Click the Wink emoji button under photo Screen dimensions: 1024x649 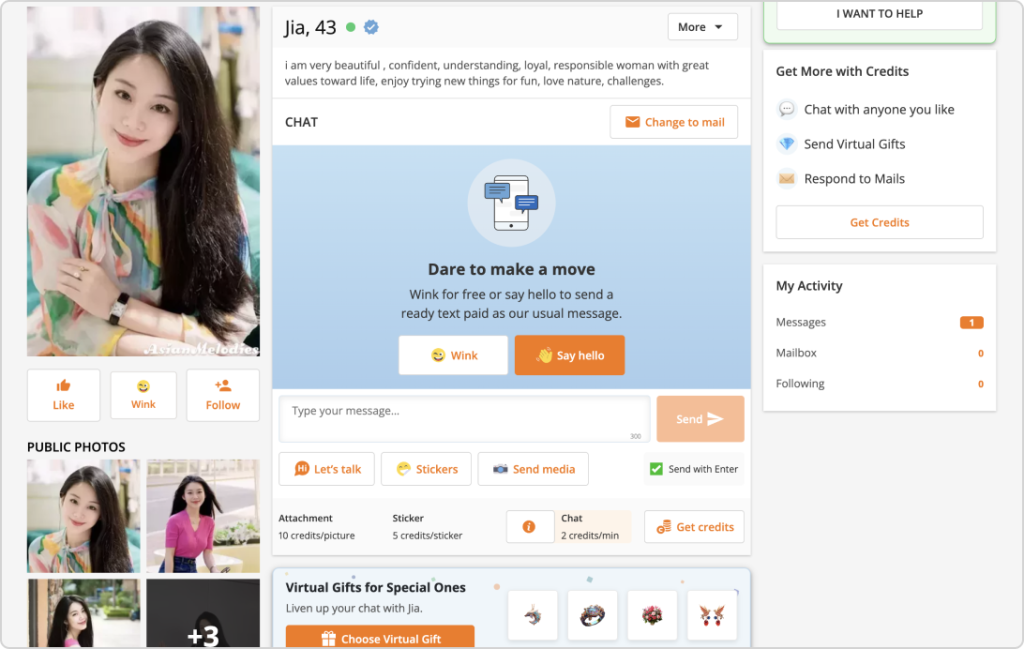143,395
